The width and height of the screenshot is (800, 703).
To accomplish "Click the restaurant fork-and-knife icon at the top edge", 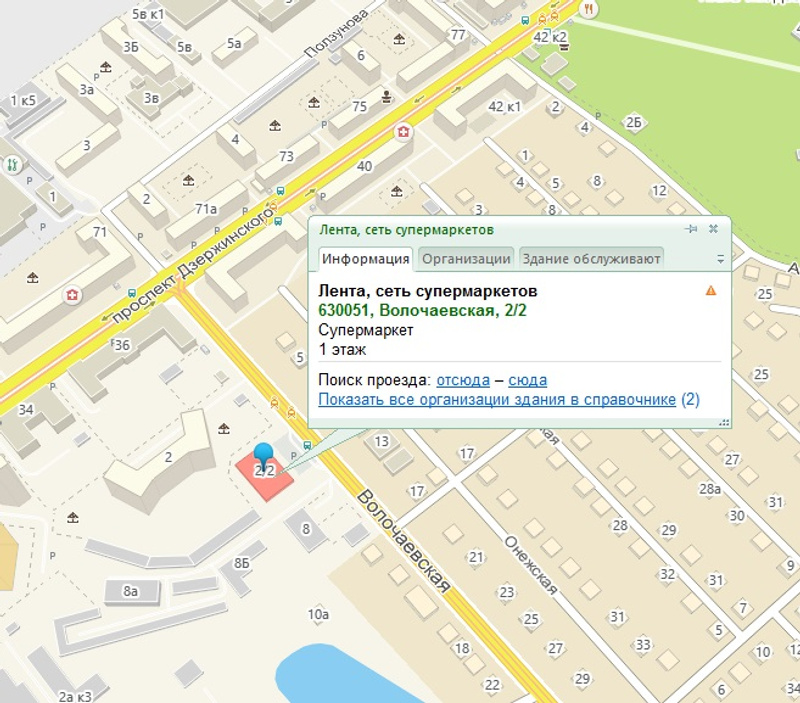I will pyautogui.click(x=590, y=8).
